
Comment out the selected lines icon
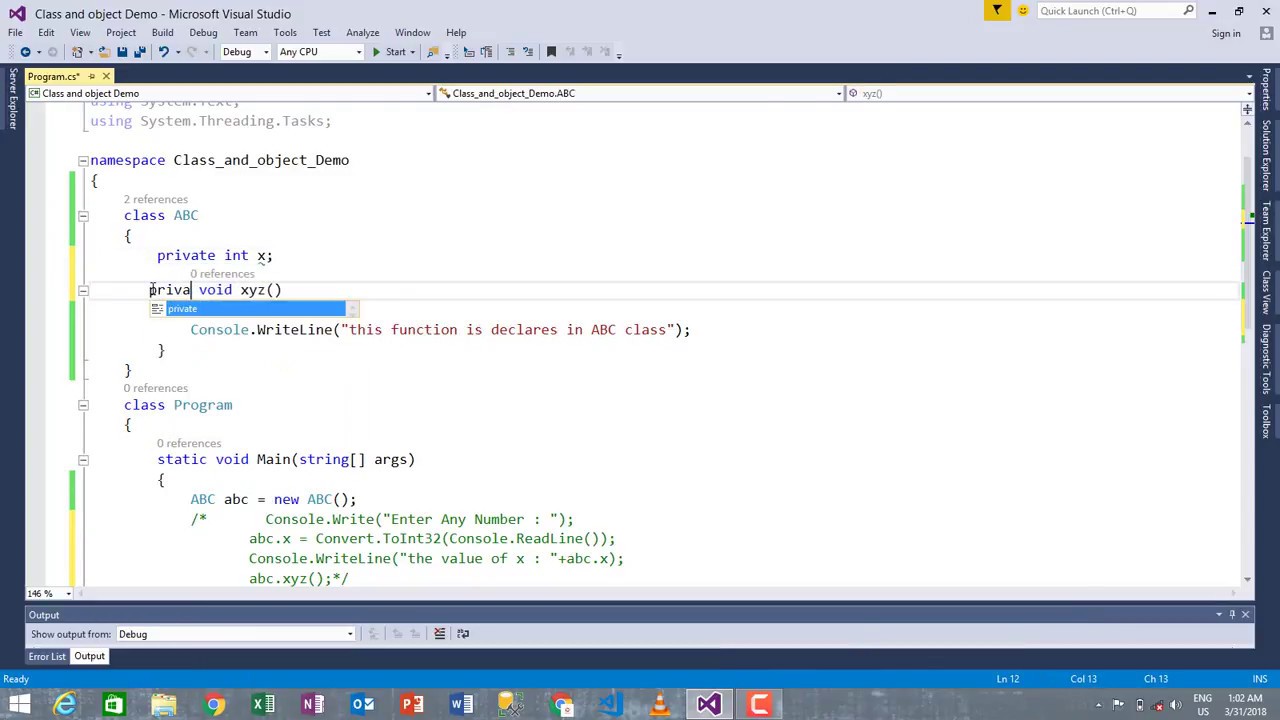tap(510, 52)
